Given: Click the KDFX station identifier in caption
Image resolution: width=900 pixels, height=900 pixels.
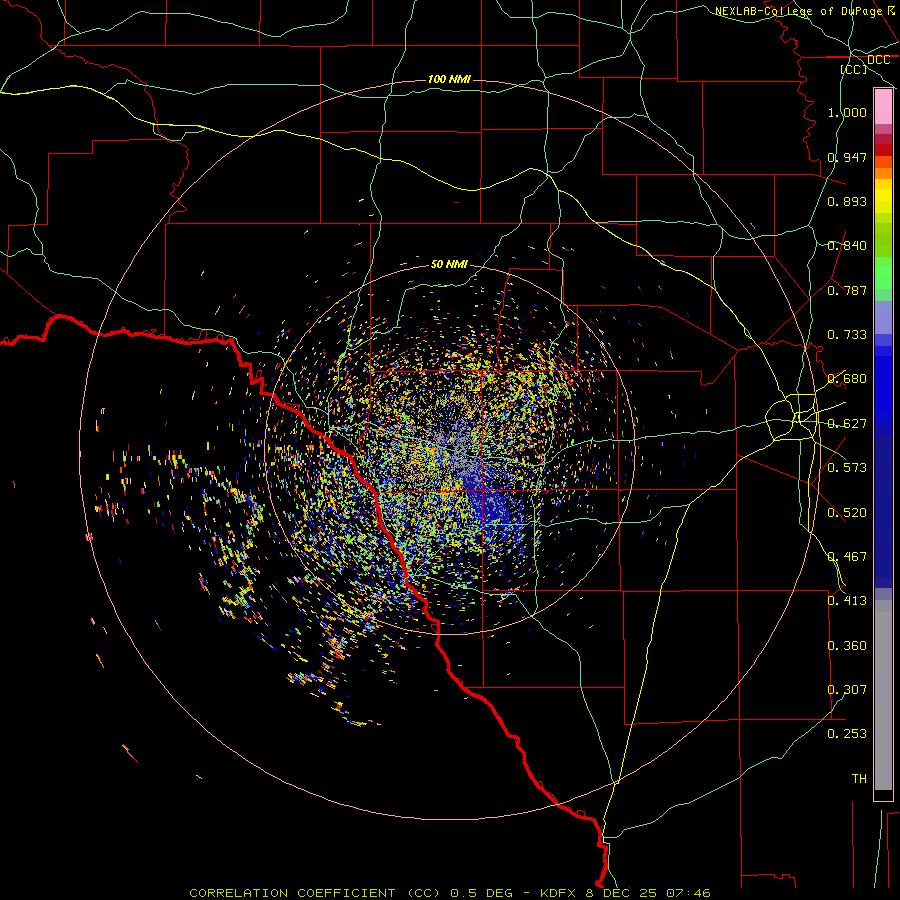Looking at the screenshot, I should (x=559, y=893).
